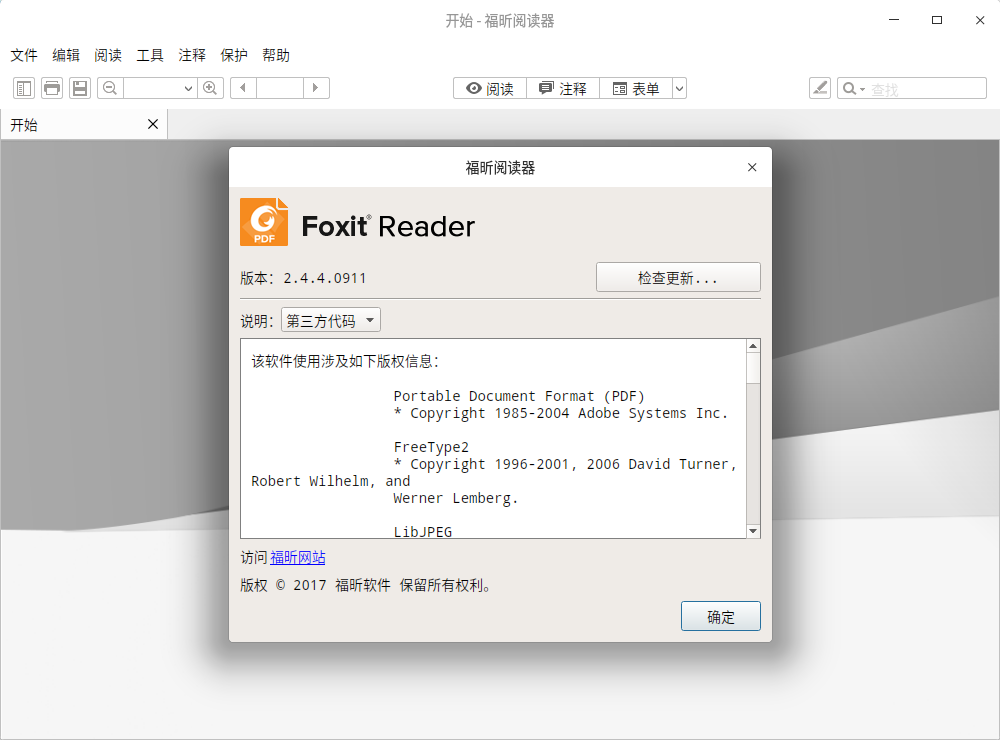Open the 保护 menu

pyautogui.click(x=234, y=56)
